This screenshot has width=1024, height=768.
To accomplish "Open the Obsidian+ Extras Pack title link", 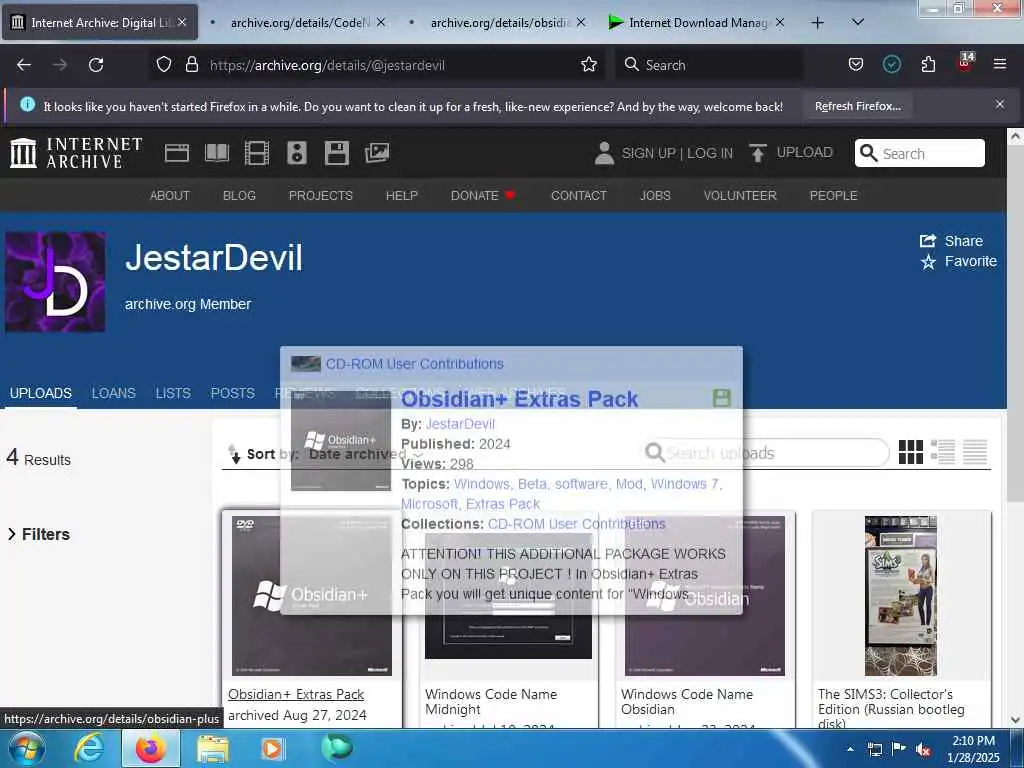I will pos(296,694).
